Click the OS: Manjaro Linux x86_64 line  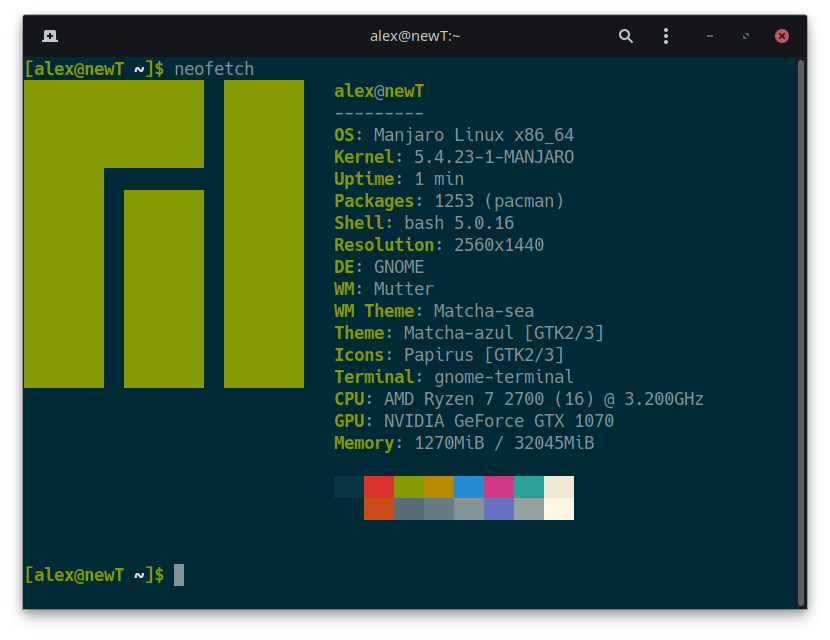[454, 135]
